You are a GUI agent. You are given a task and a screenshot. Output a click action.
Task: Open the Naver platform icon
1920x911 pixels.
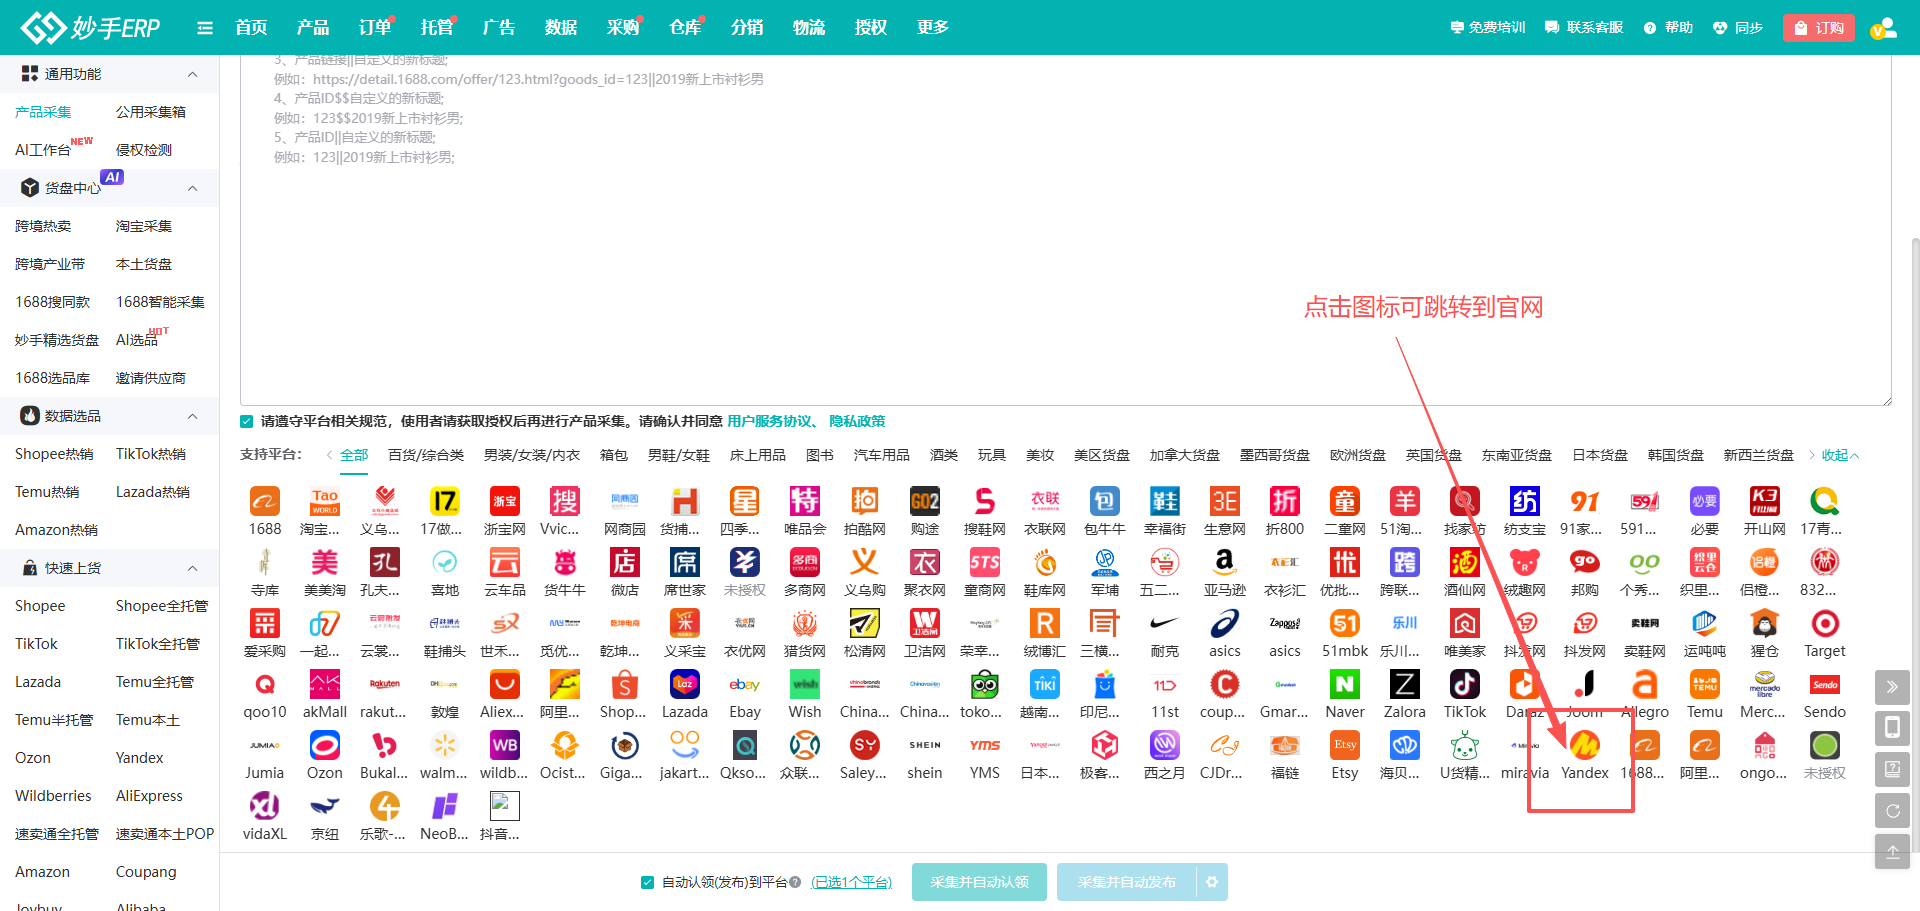pyautogui.click(x=1345, y=684)
